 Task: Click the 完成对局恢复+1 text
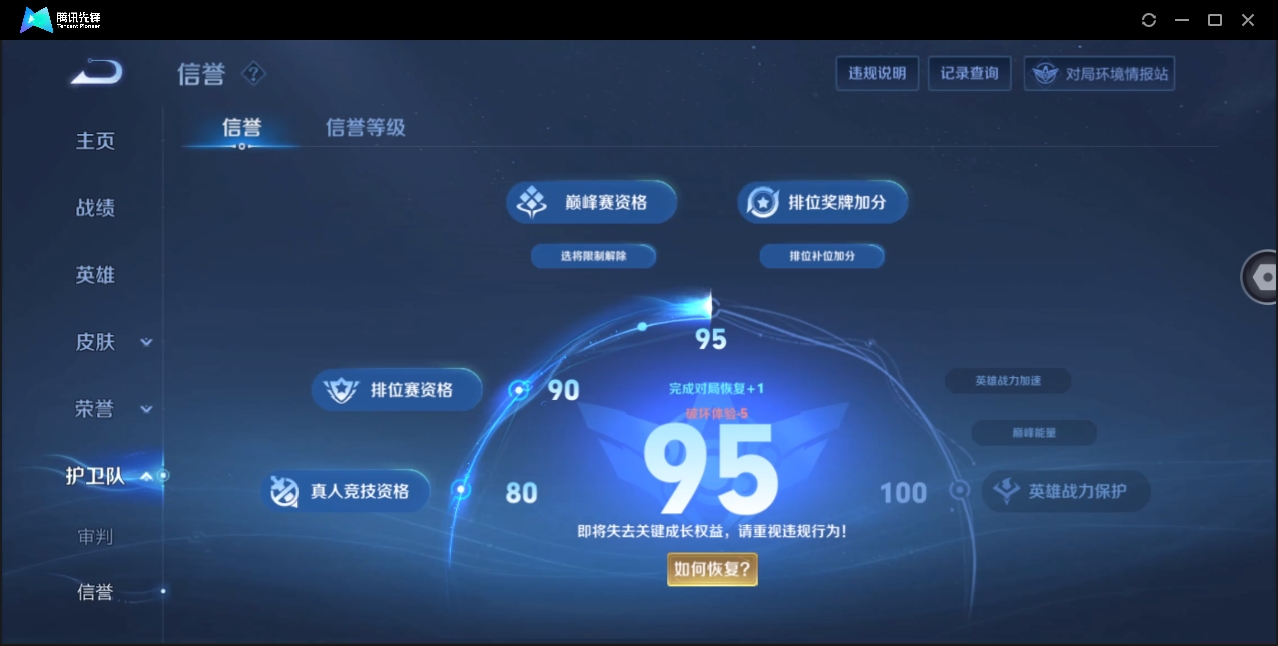coord(717,388)
